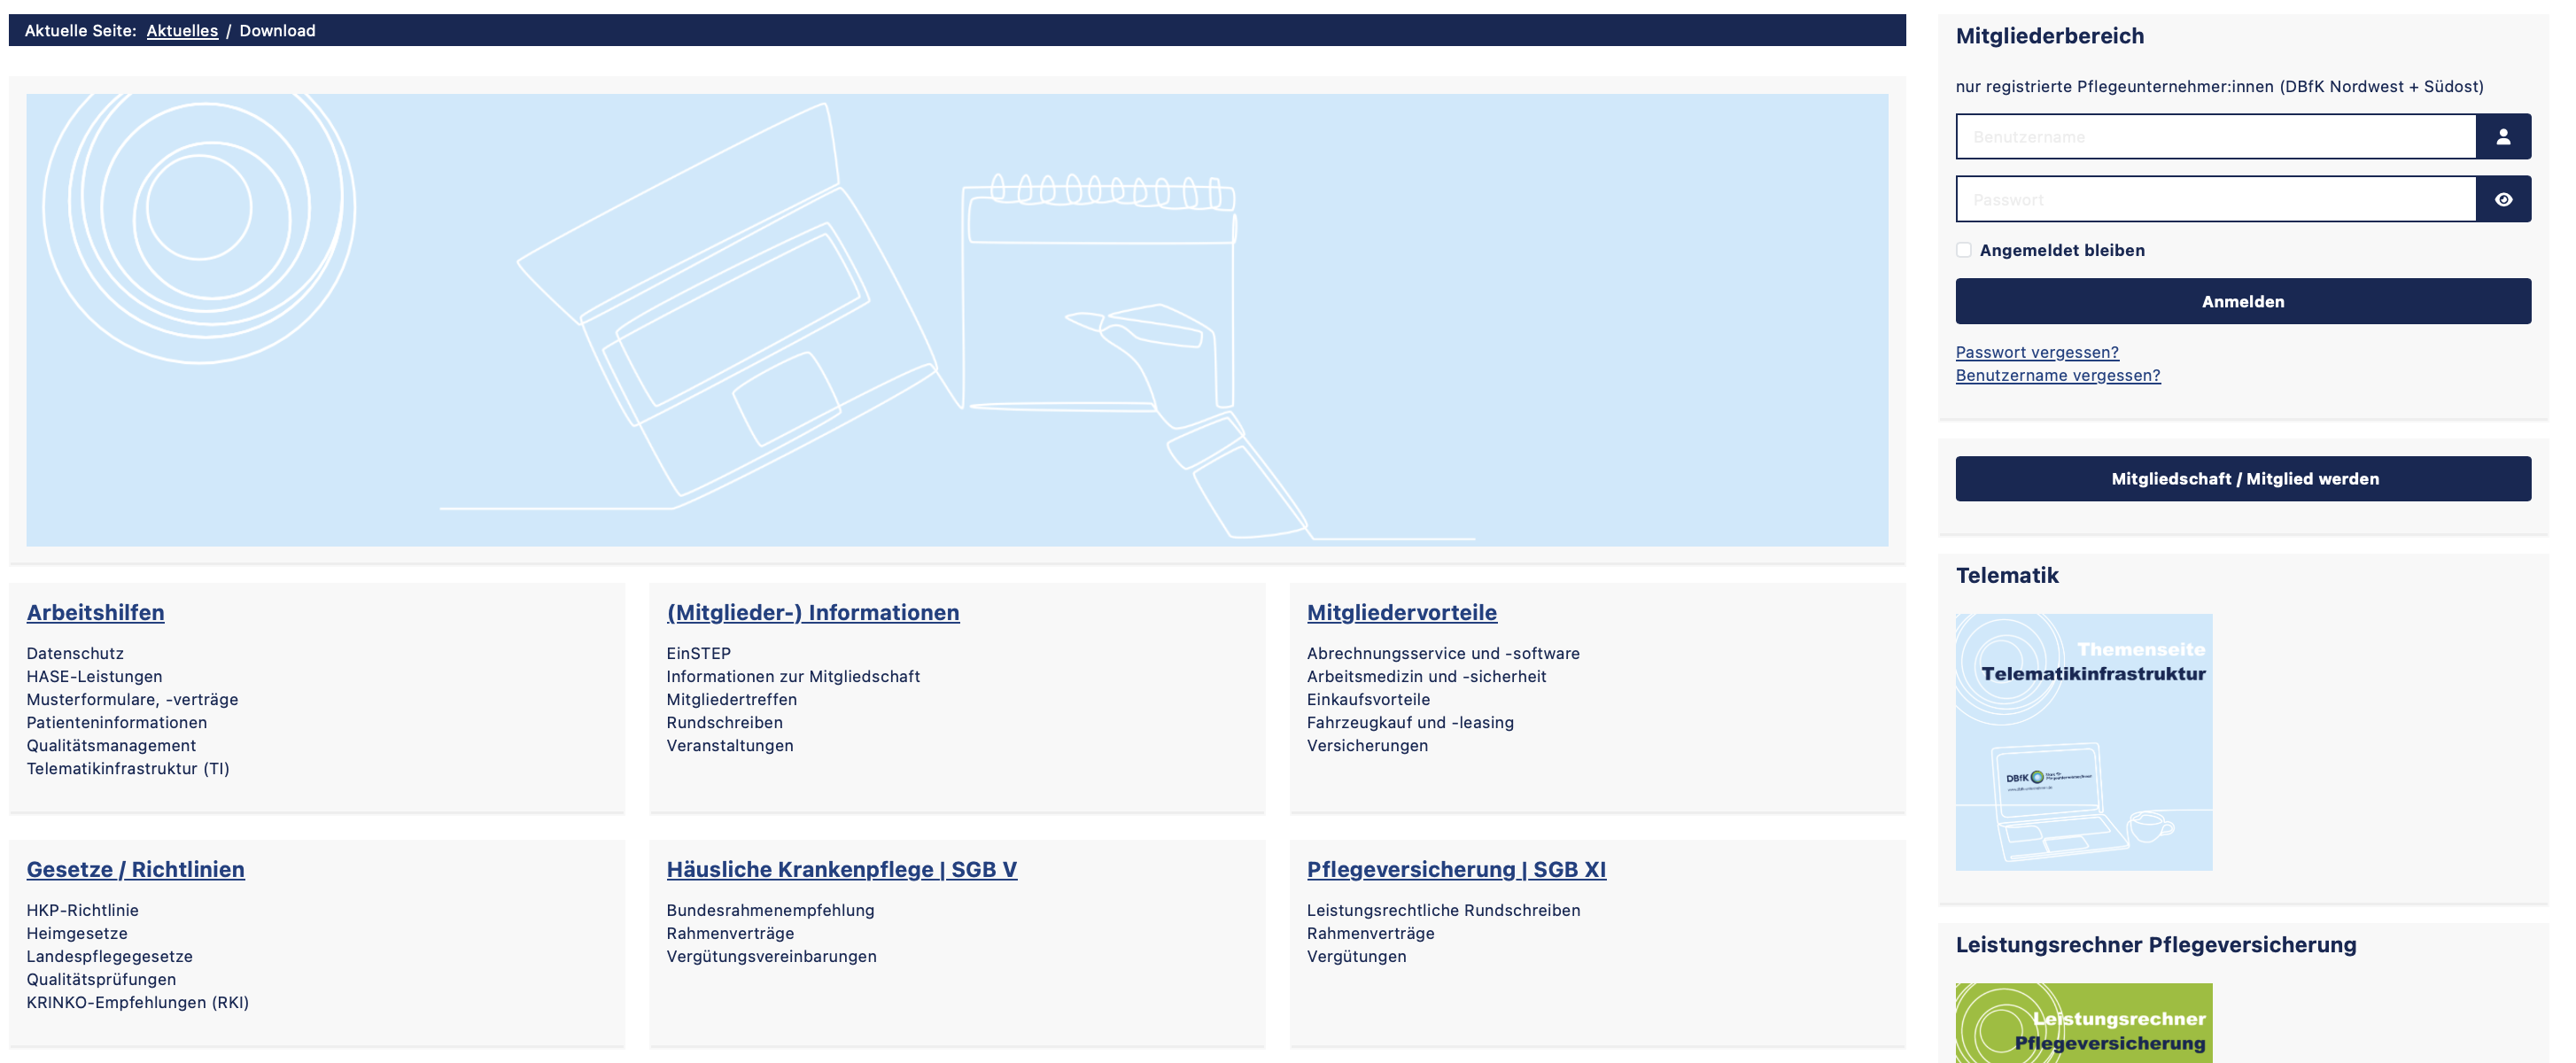
Task: Select Mitgliedertreffen entry
Action: (x=732, y=699)
